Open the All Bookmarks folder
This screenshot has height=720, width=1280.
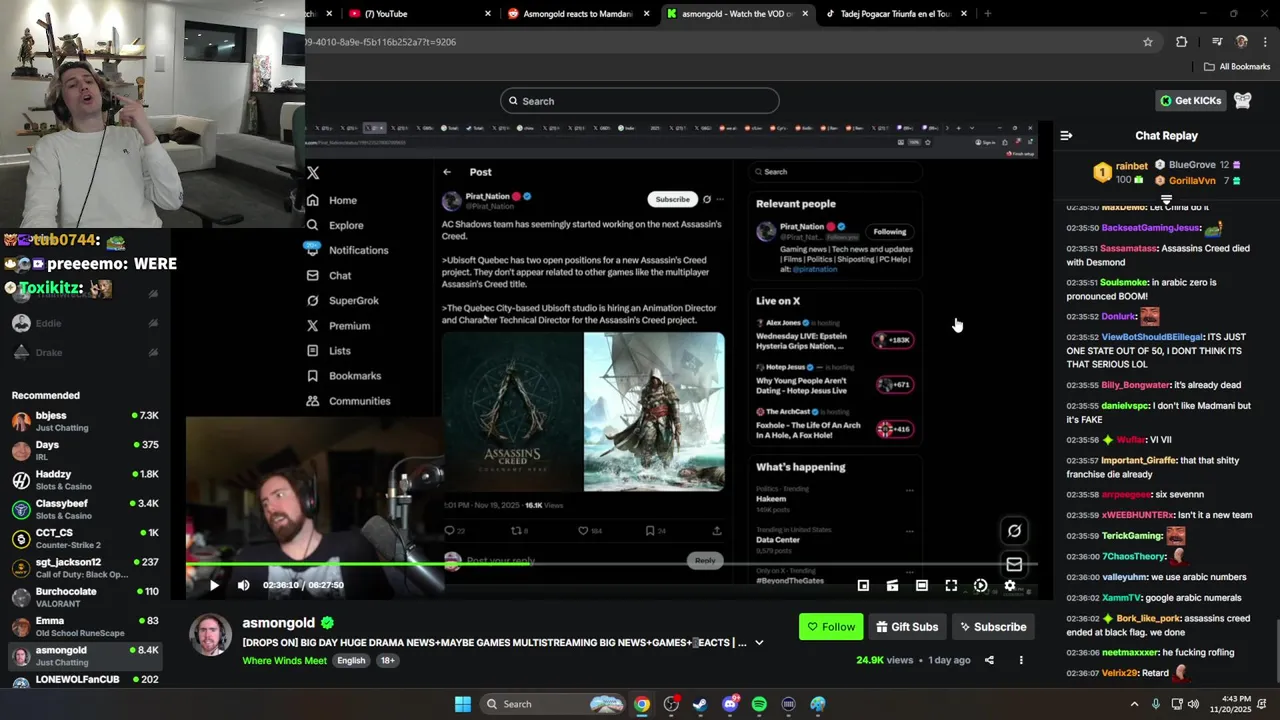pyautogui.click(x=1237, y=67)
